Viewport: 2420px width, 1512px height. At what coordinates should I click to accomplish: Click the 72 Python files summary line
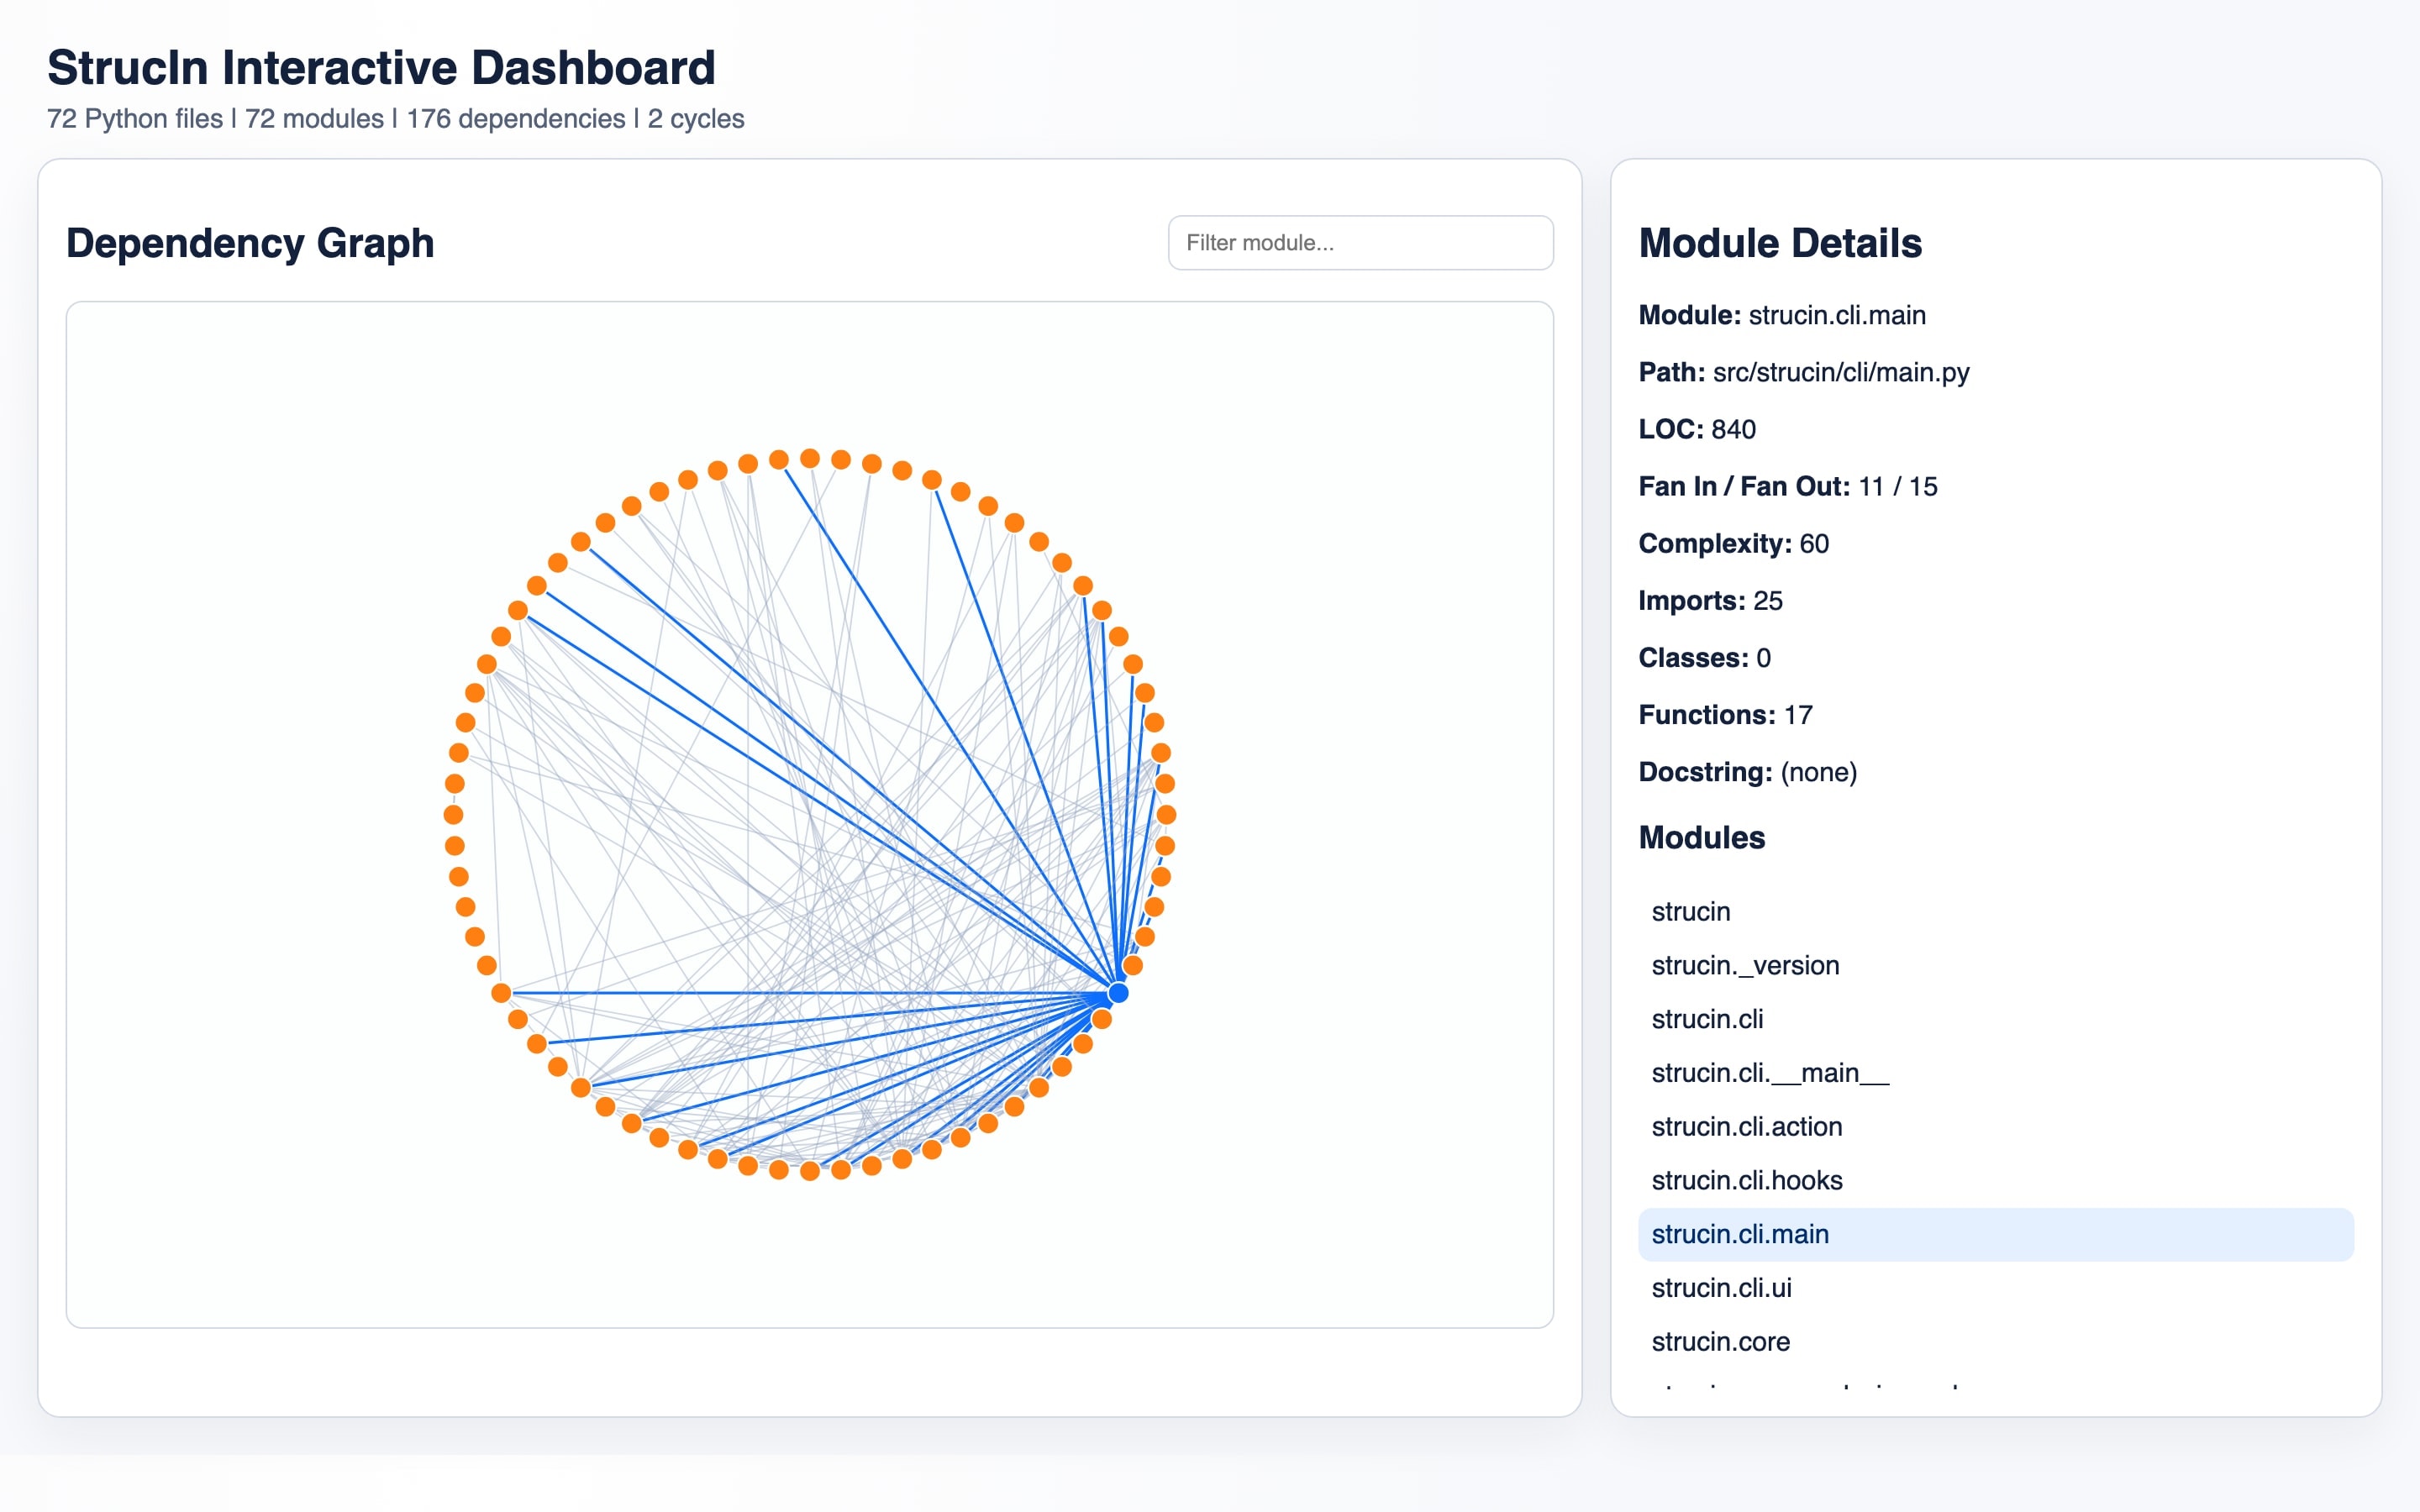click(x=395, y=118)
